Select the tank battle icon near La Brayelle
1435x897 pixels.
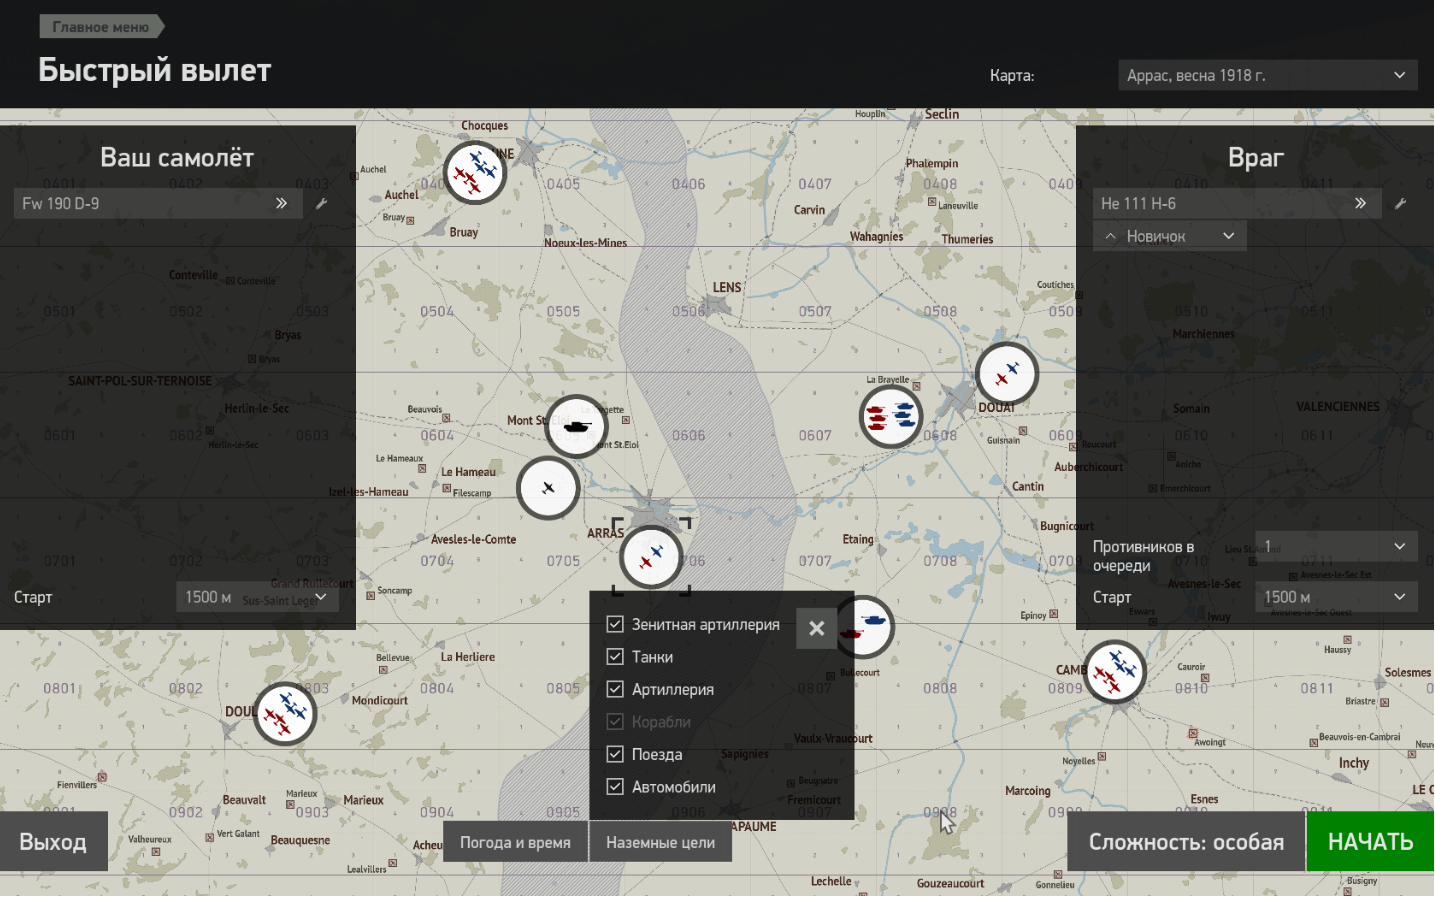(890, 416)
